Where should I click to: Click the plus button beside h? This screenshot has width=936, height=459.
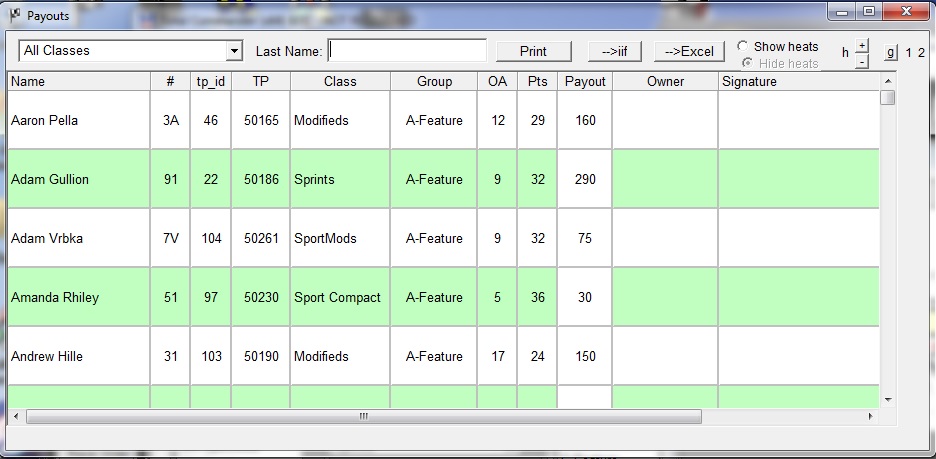pyautogui.click(x=863, y=45)
